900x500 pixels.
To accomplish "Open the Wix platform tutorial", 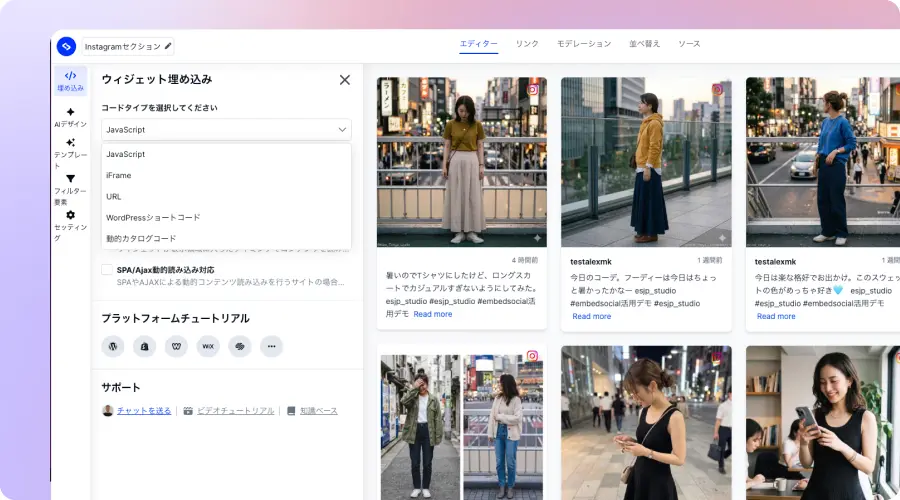I will pyautogui.click(x=208, y=346).
